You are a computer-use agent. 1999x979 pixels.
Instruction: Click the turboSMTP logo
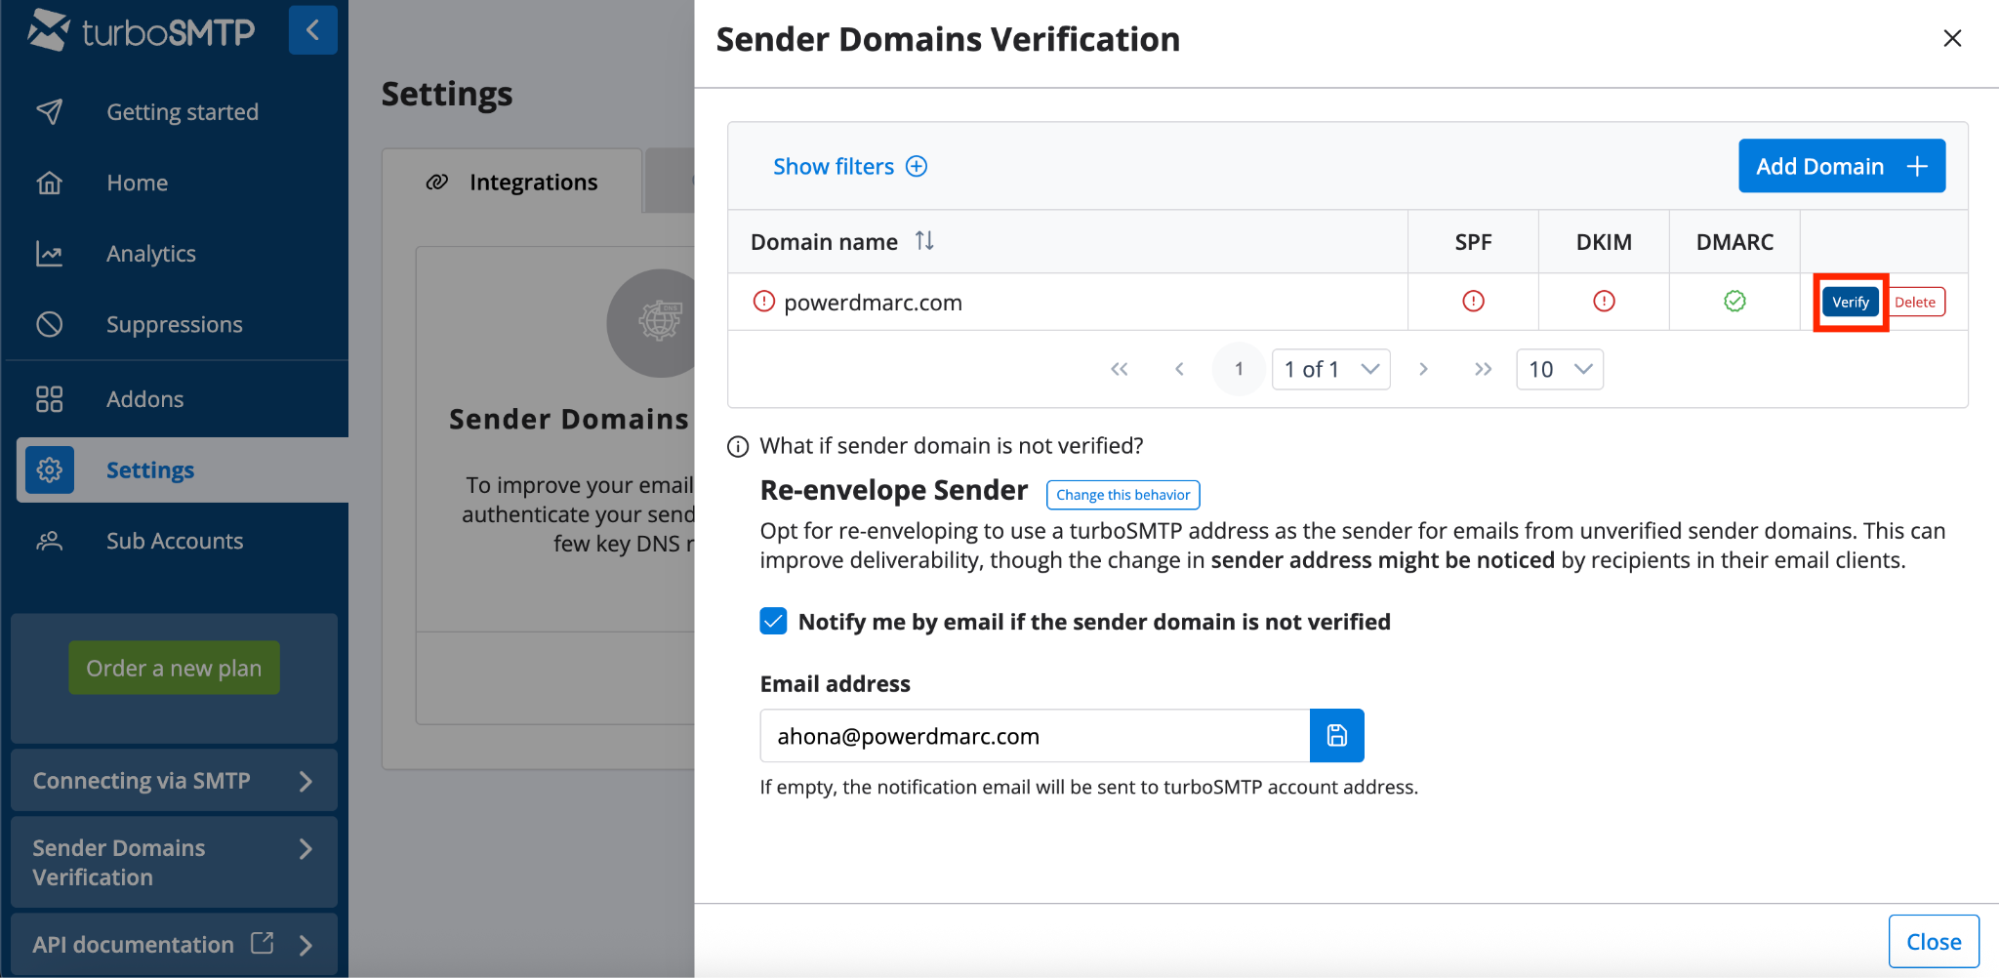[x=141, y=31]
